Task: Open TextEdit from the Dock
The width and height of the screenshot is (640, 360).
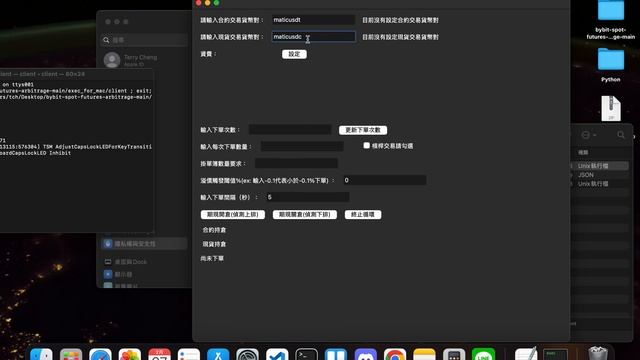Action: pyautogui.click(x=526, y=355)
